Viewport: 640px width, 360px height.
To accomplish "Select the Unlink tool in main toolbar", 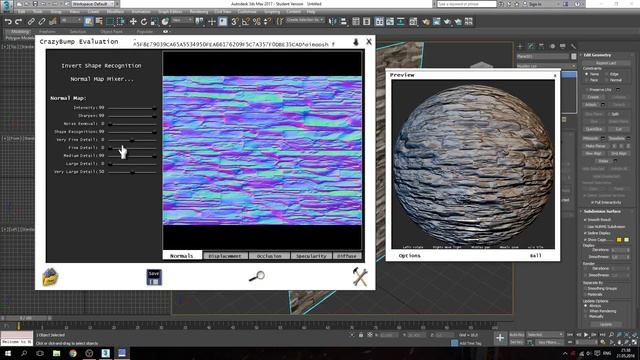I will [42, 21].
